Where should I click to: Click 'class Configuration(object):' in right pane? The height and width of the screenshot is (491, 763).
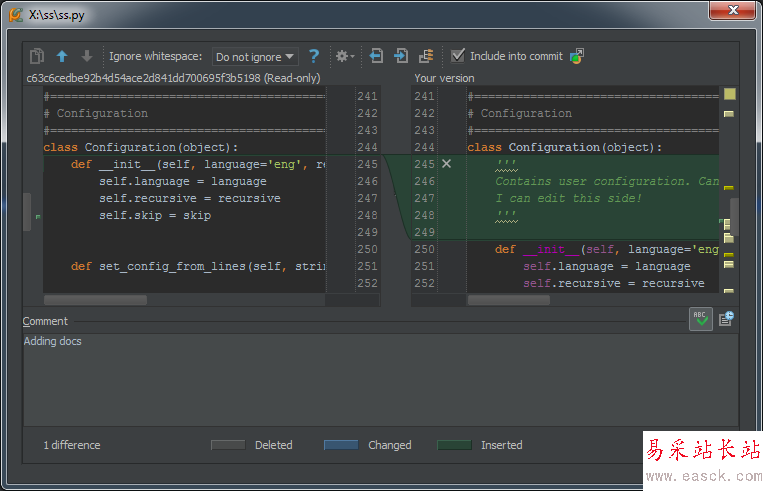click(x=564, y=147)
